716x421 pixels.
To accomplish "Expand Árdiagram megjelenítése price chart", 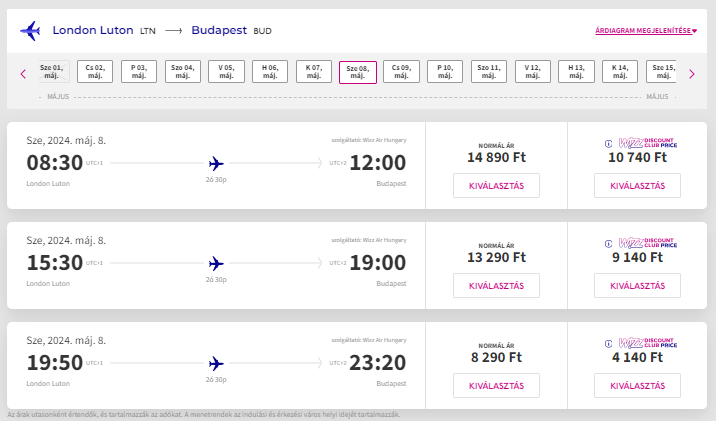I will 645,31.
